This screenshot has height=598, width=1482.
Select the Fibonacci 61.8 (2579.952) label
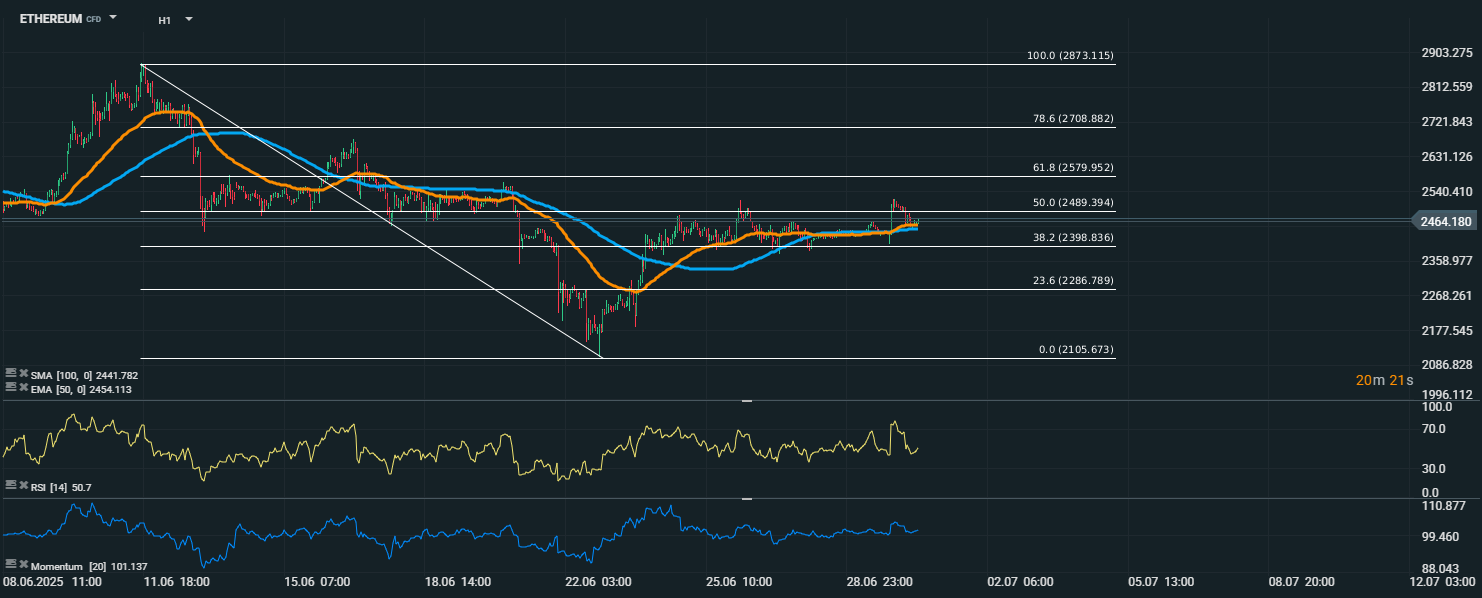tap(1073, 167)
